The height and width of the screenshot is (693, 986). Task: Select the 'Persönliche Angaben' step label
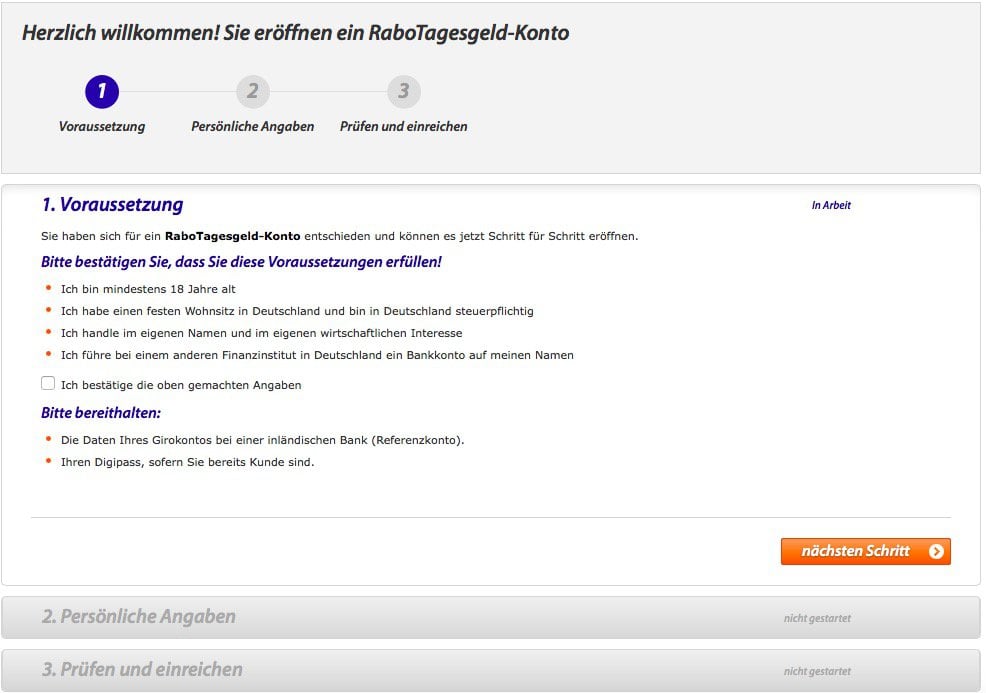(253, 126)
